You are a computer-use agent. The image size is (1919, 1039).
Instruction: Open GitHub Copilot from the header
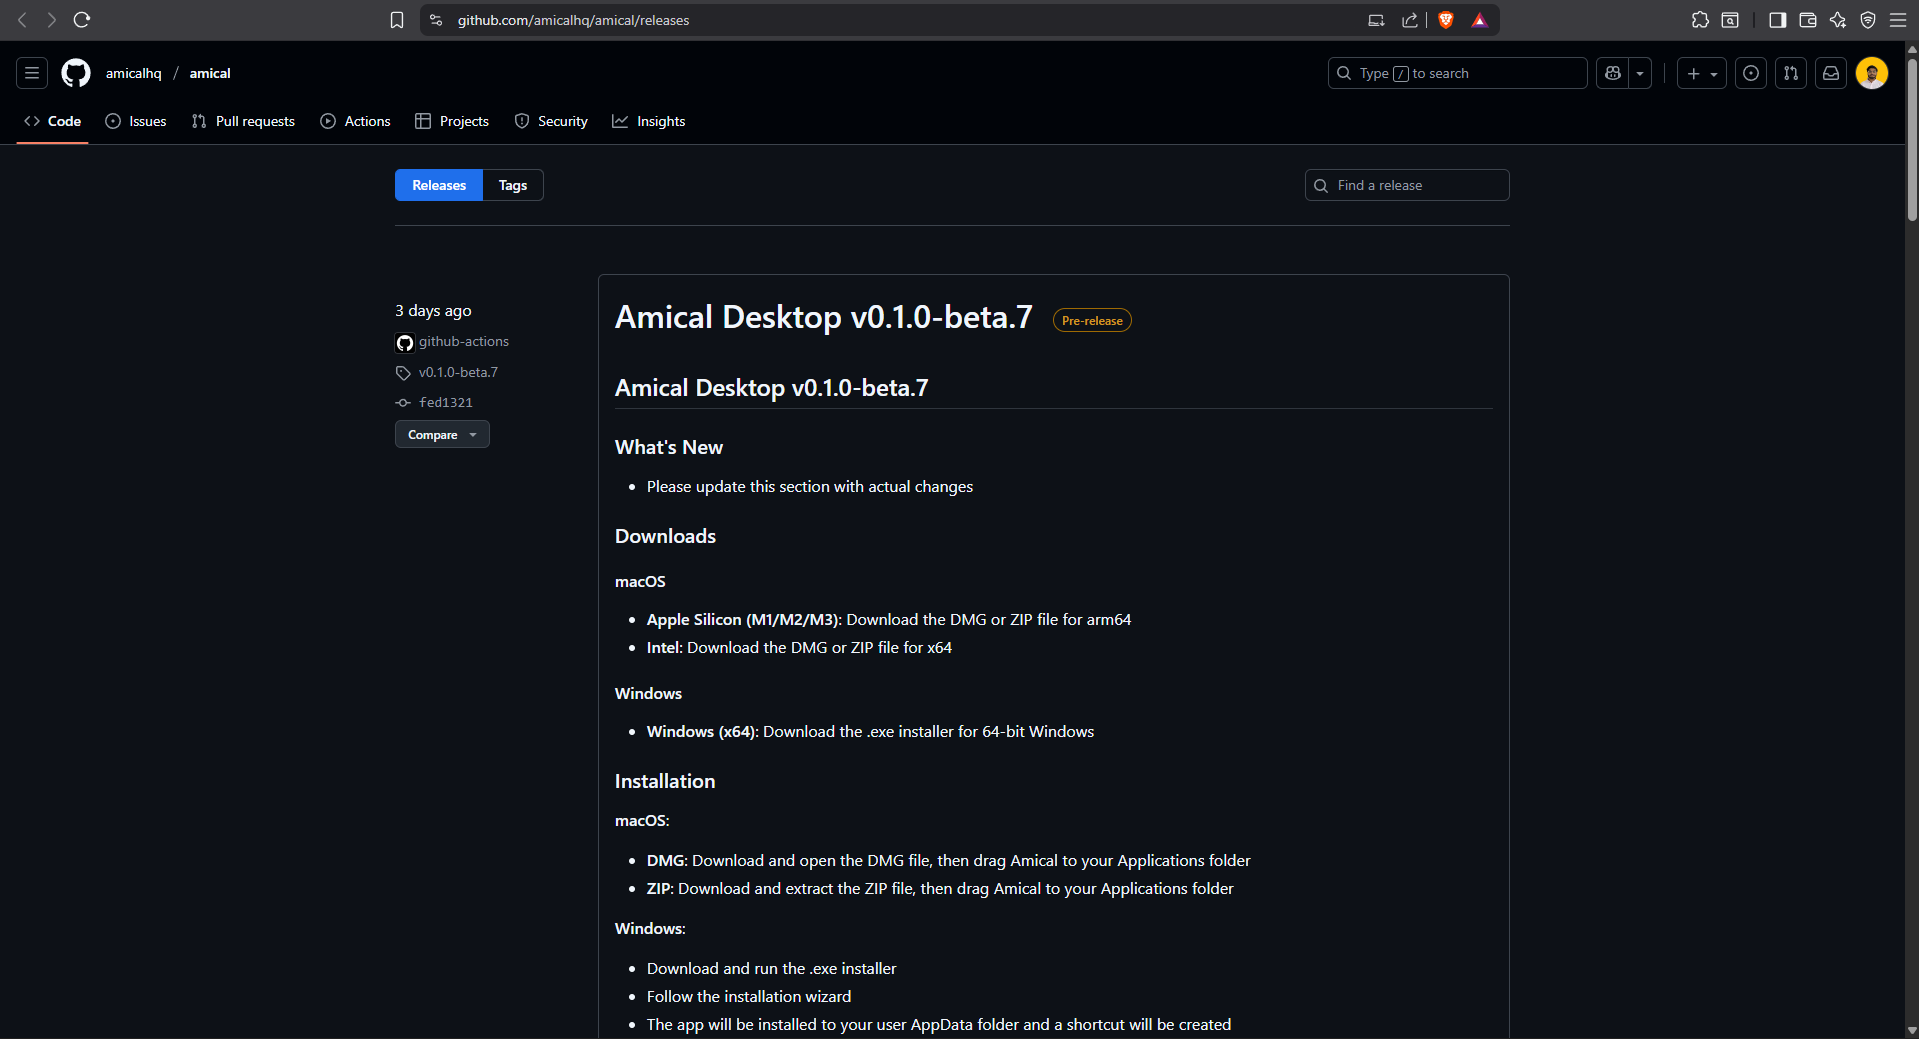tap(1611, 73)
